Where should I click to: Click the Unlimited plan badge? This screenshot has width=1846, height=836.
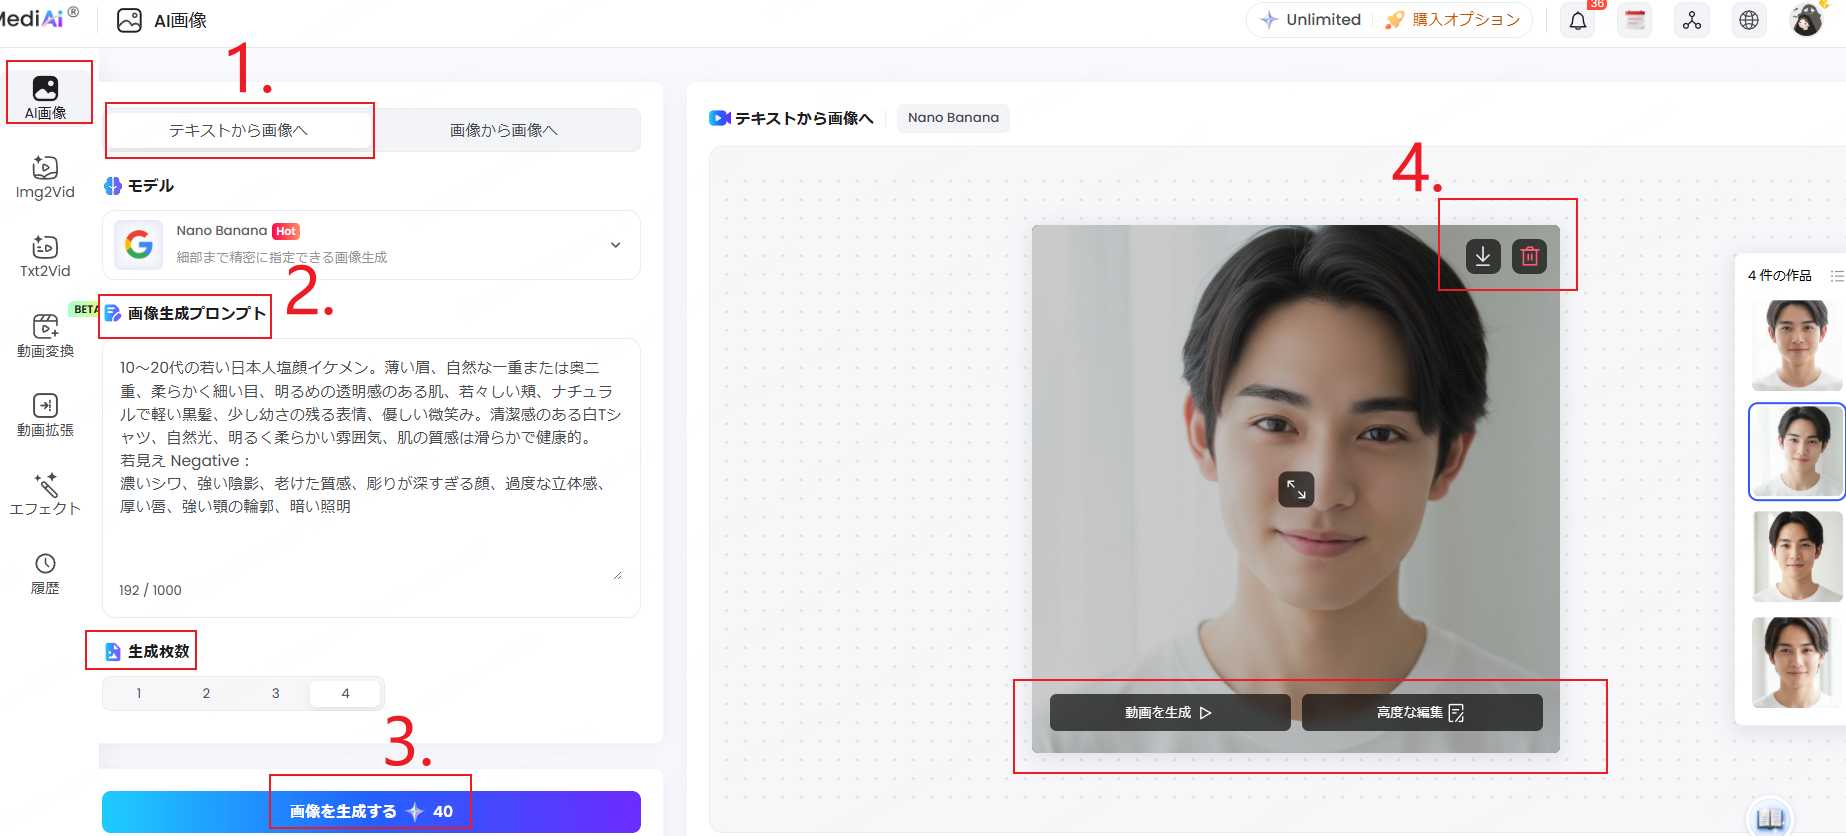click(x=1311, y=20)
